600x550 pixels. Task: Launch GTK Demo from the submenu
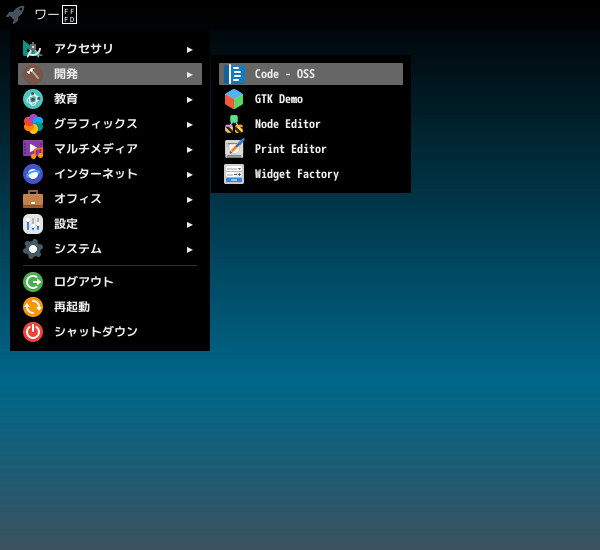(279, 99)
